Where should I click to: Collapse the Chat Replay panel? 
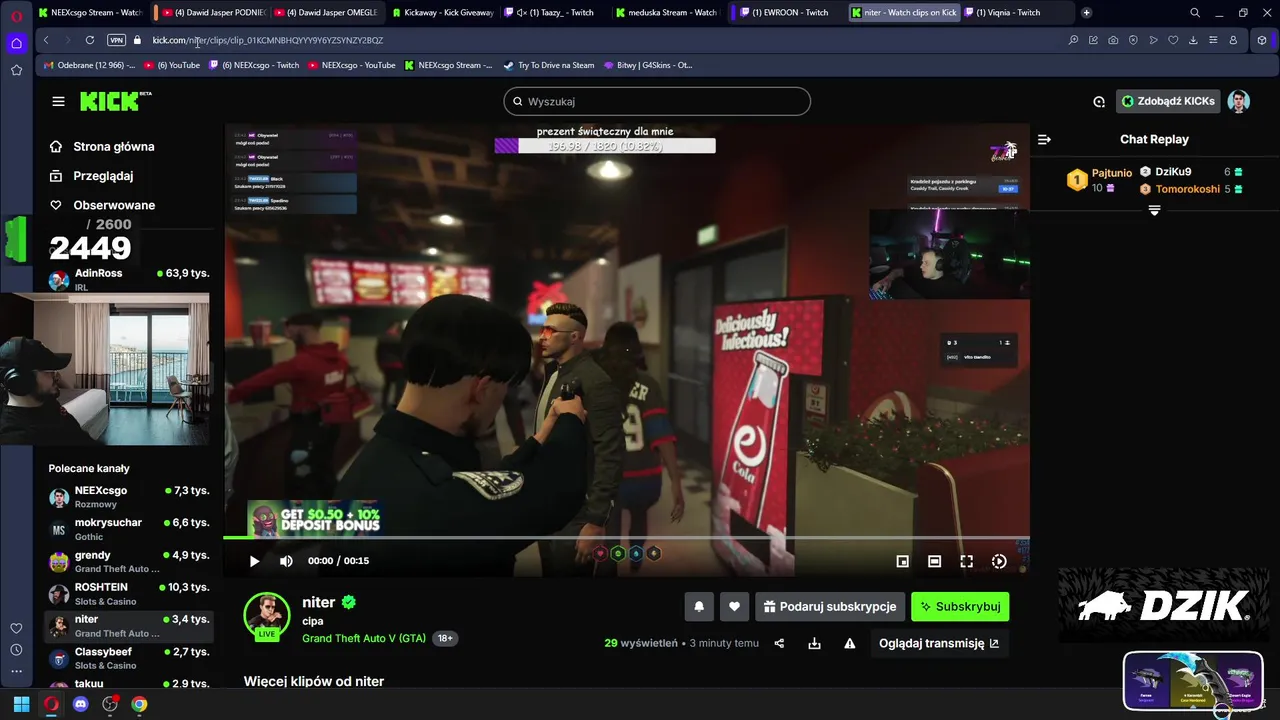click(x=1044, y=139)
